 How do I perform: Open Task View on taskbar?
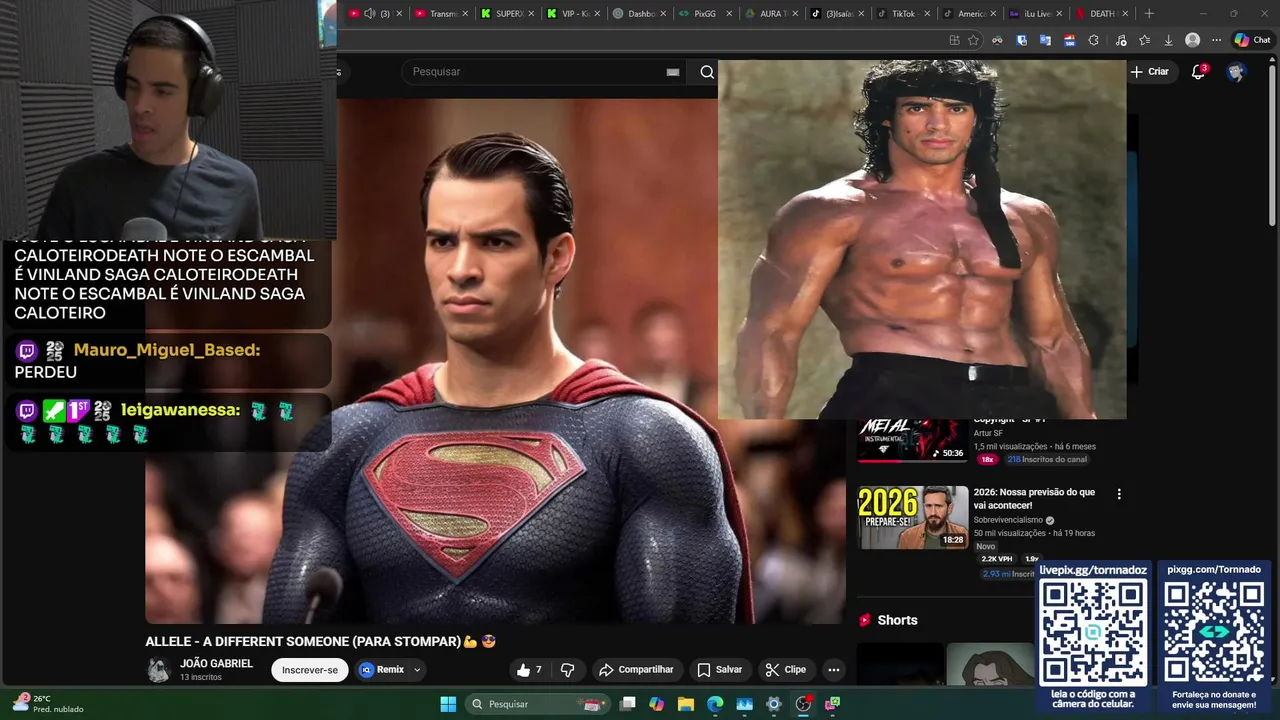tap(627, 704)
